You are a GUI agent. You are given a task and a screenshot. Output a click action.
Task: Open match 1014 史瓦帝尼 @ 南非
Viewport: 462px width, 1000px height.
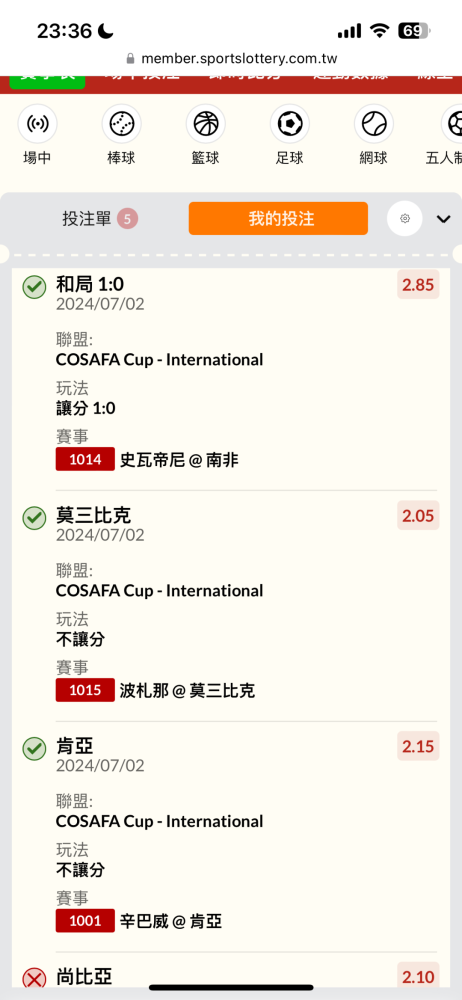point(147,459)
